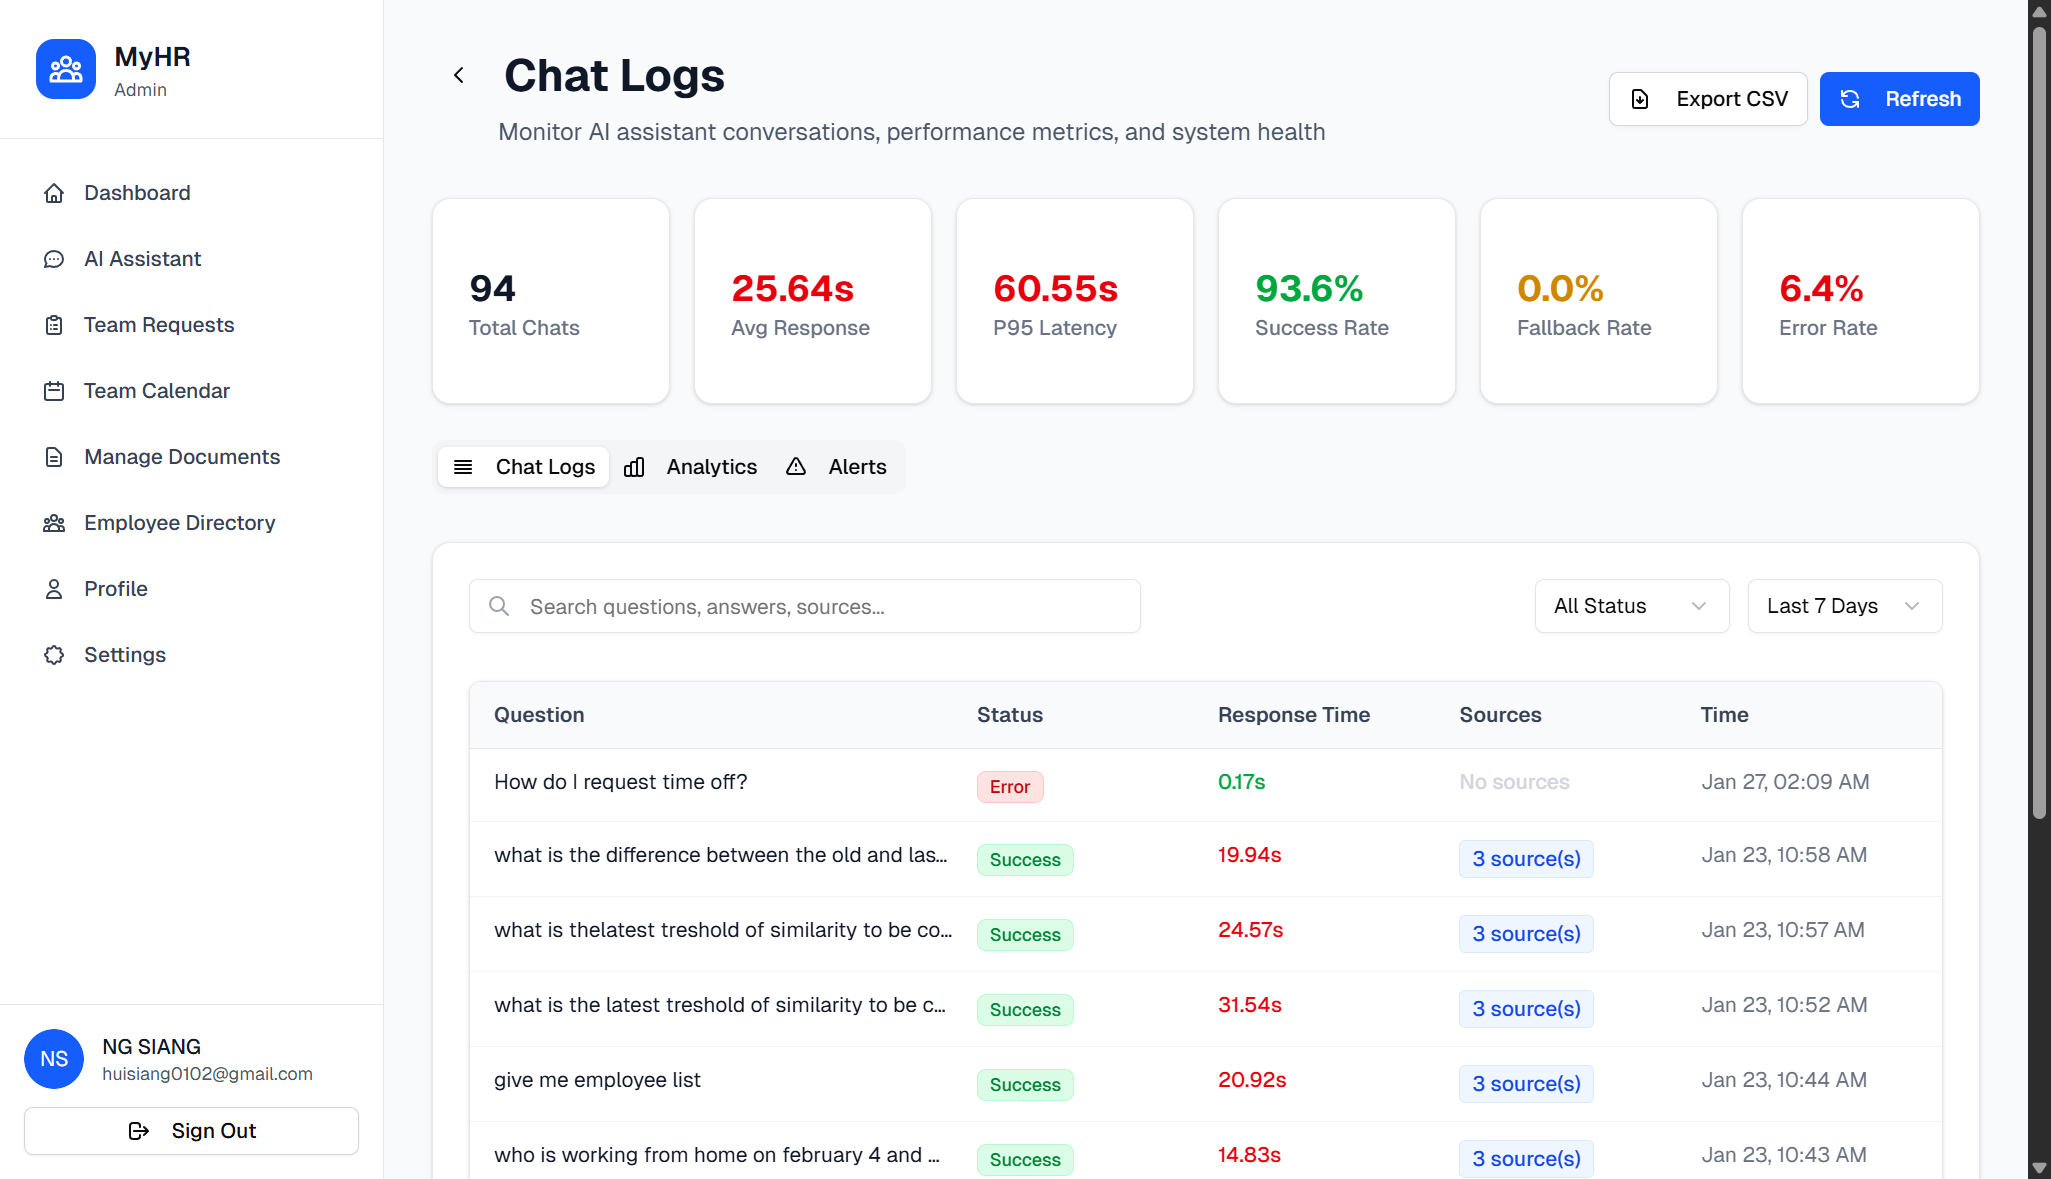Select the Chat Logs tab
This screenshot has width=2051, height=1179.
tap(524, 467)
